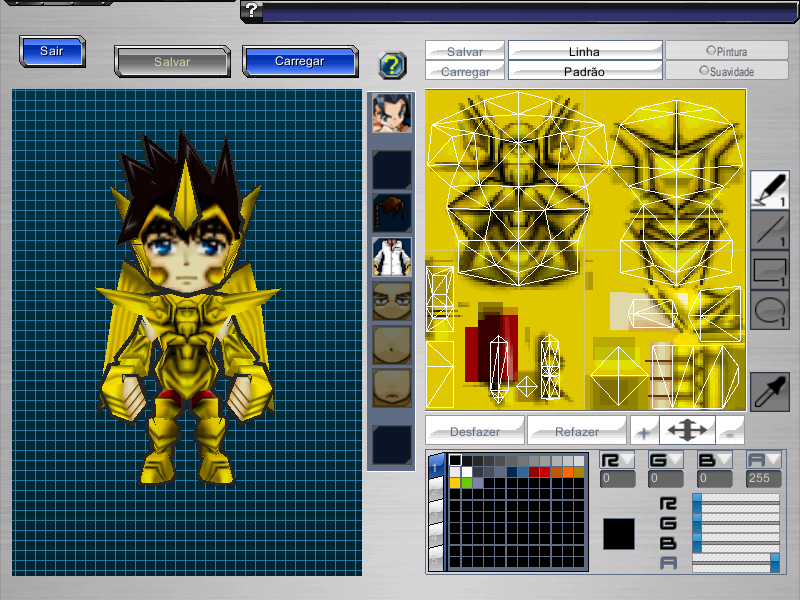This screenshot has width=800, height=600.
Task: Redo with the Refazer button
Action: pos(577,431)
